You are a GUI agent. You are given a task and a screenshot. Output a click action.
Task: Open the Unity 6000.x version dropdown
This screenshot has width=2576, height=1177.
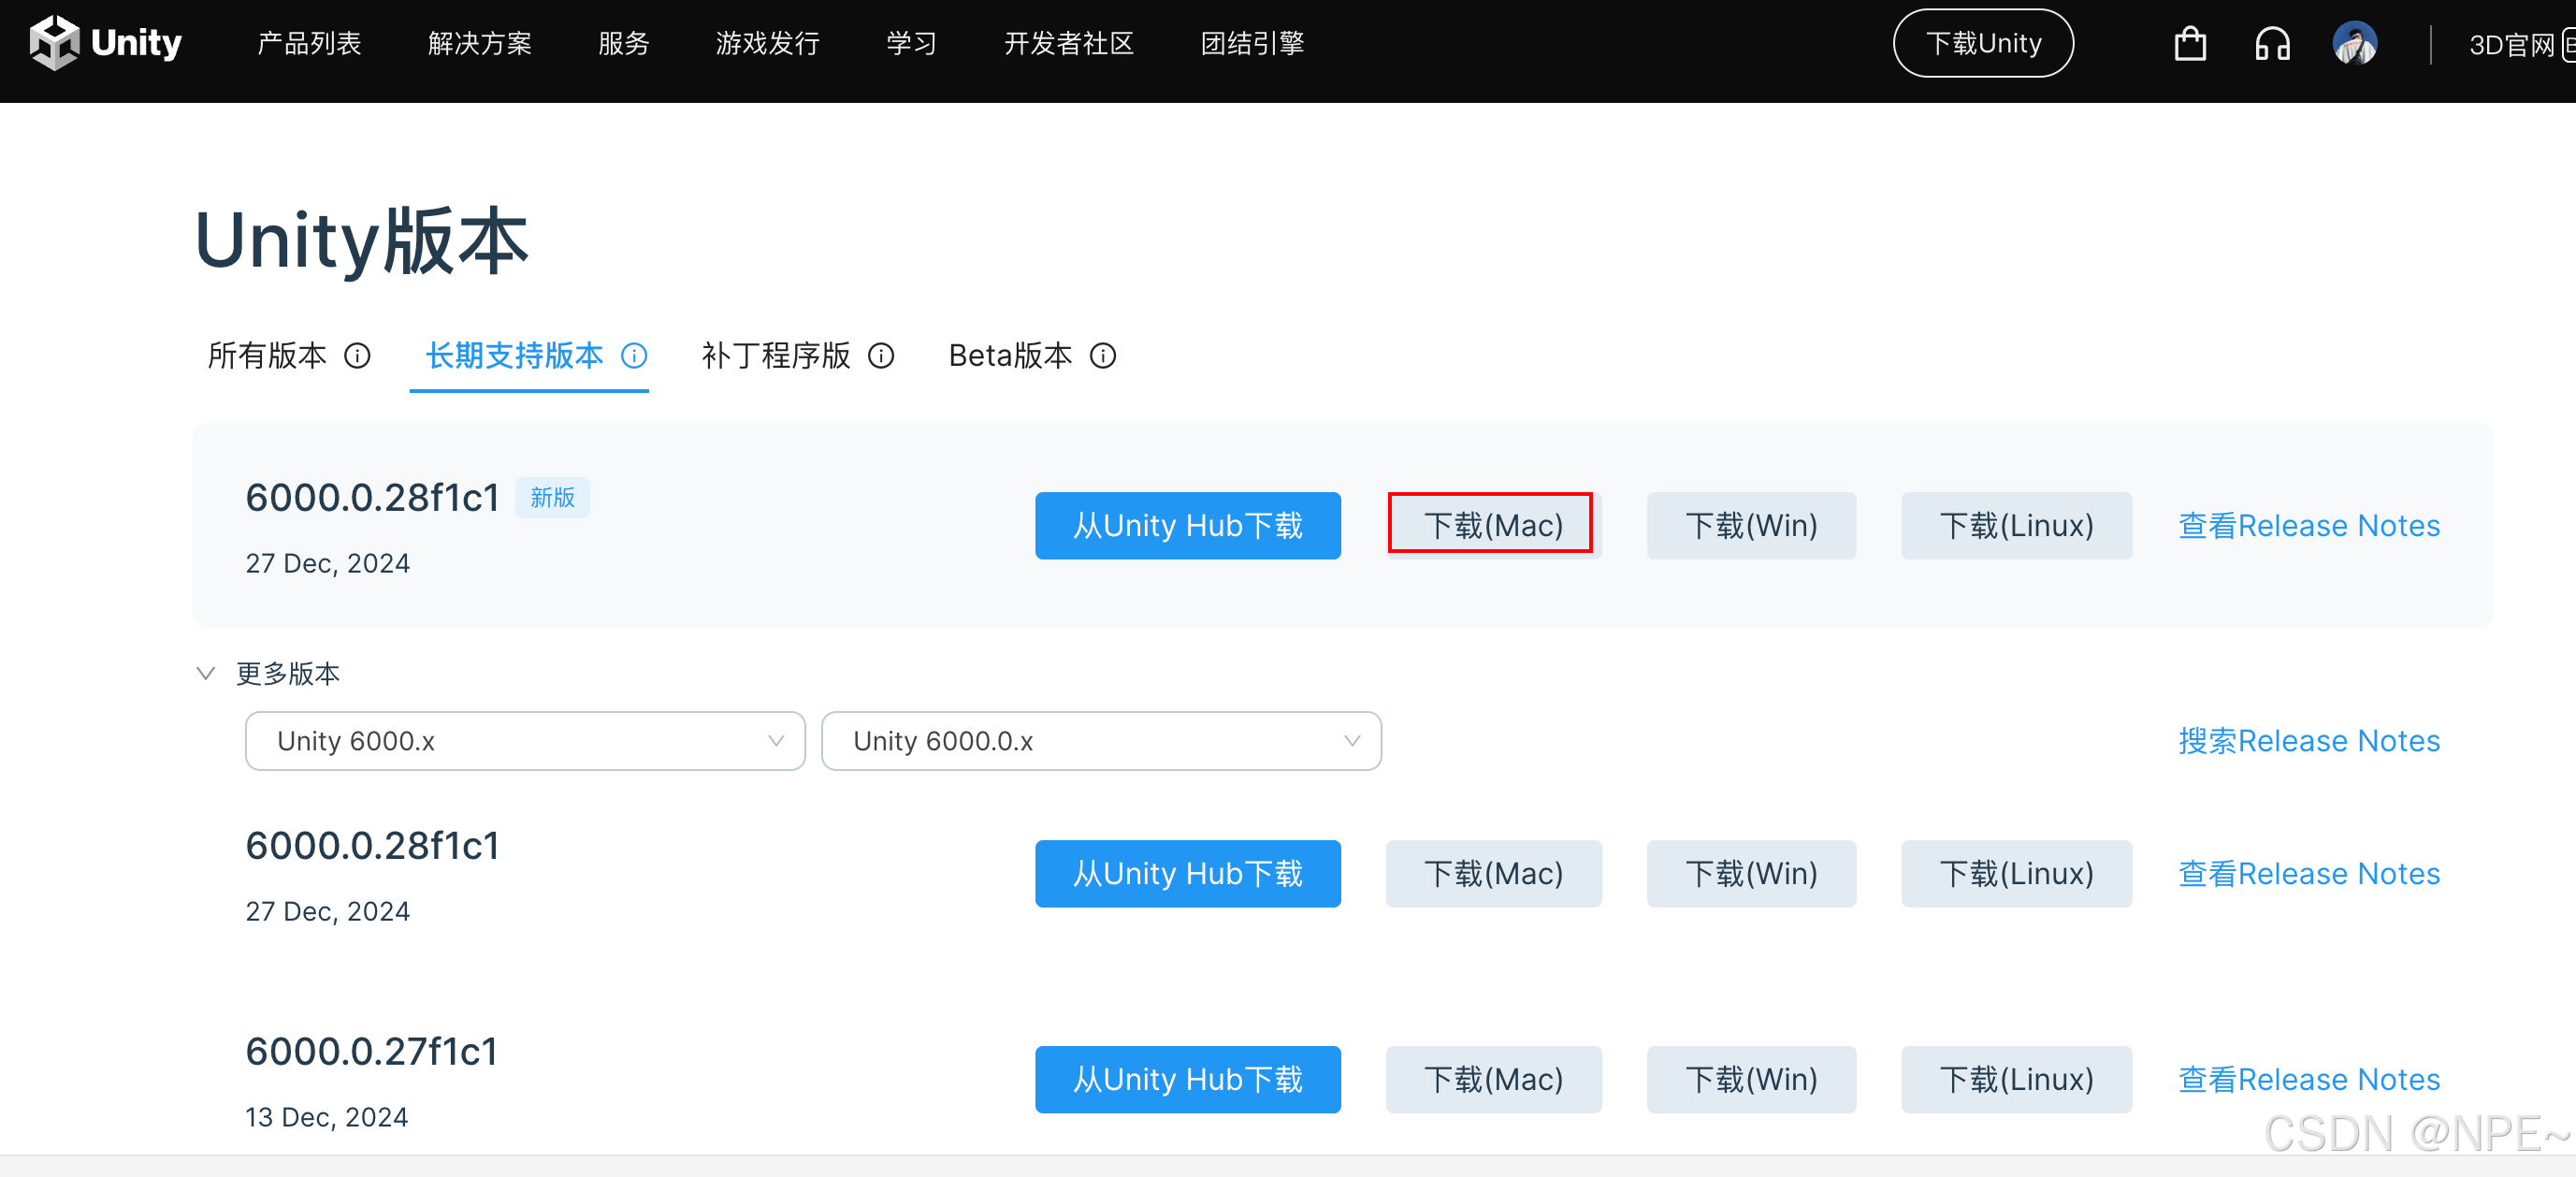point(525,741)
